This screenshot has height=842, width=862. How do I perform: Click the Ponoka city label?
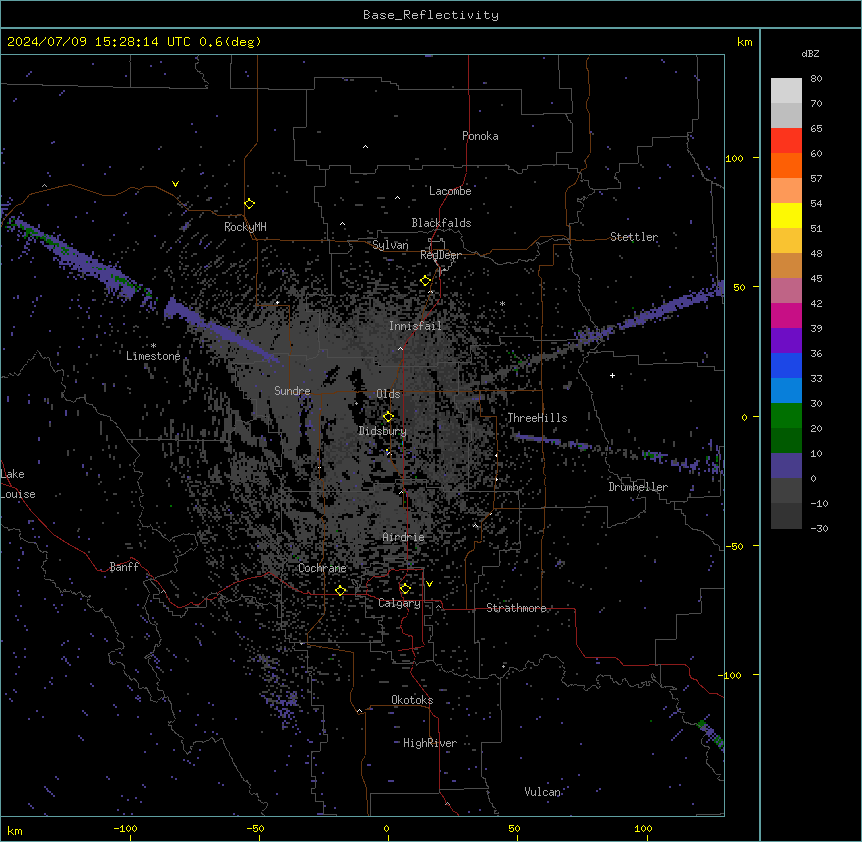480,136
